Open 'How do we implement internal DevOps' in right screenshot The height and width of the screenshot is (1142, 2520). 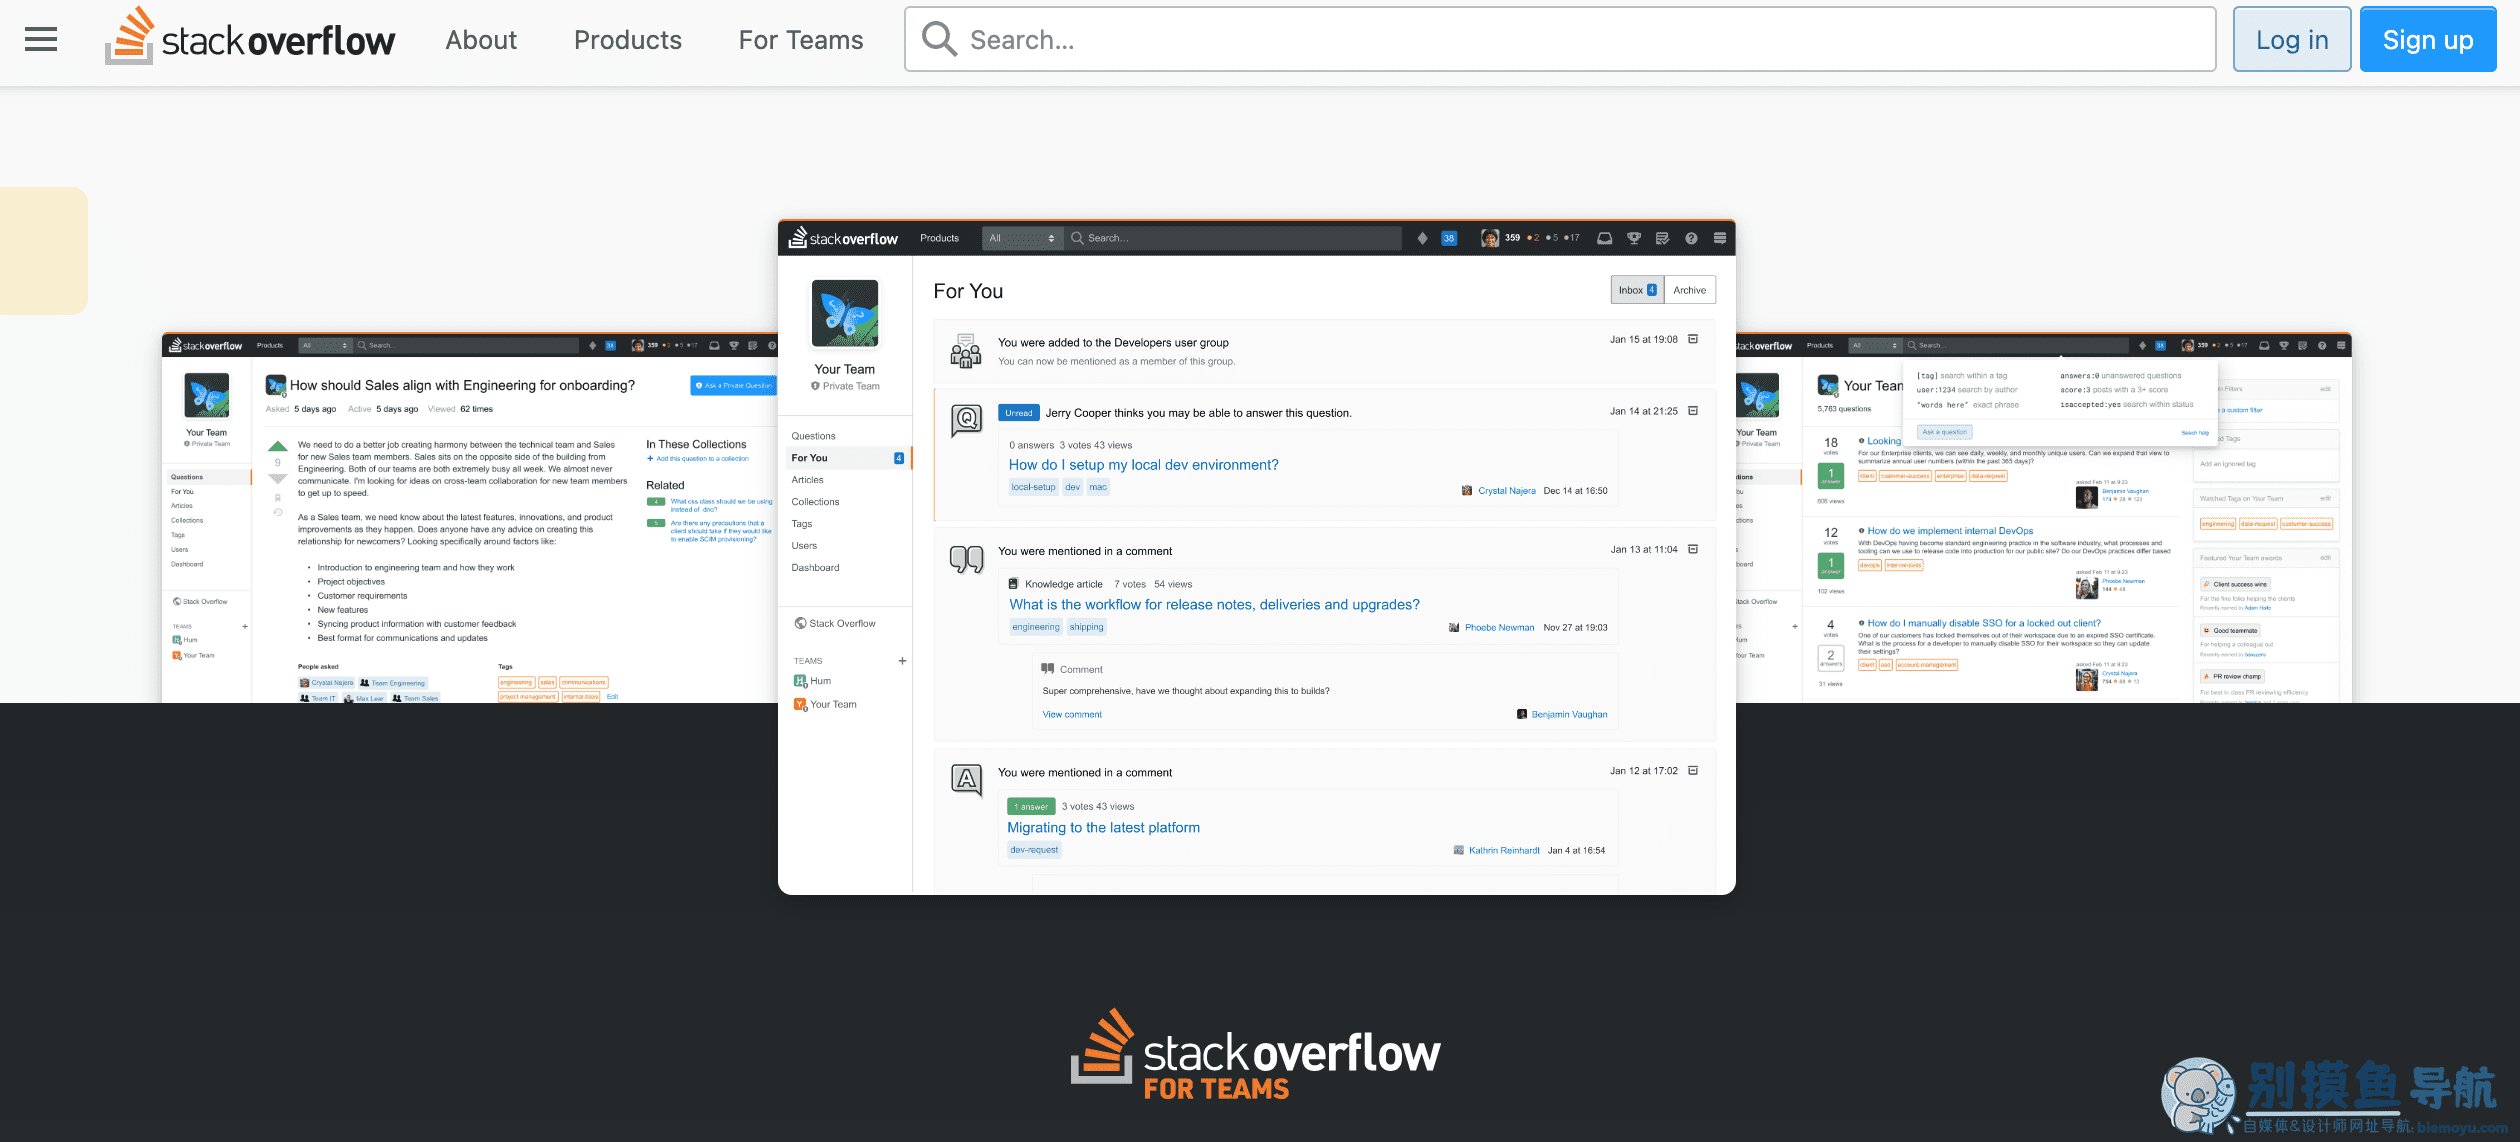[x=1950, y=531]
